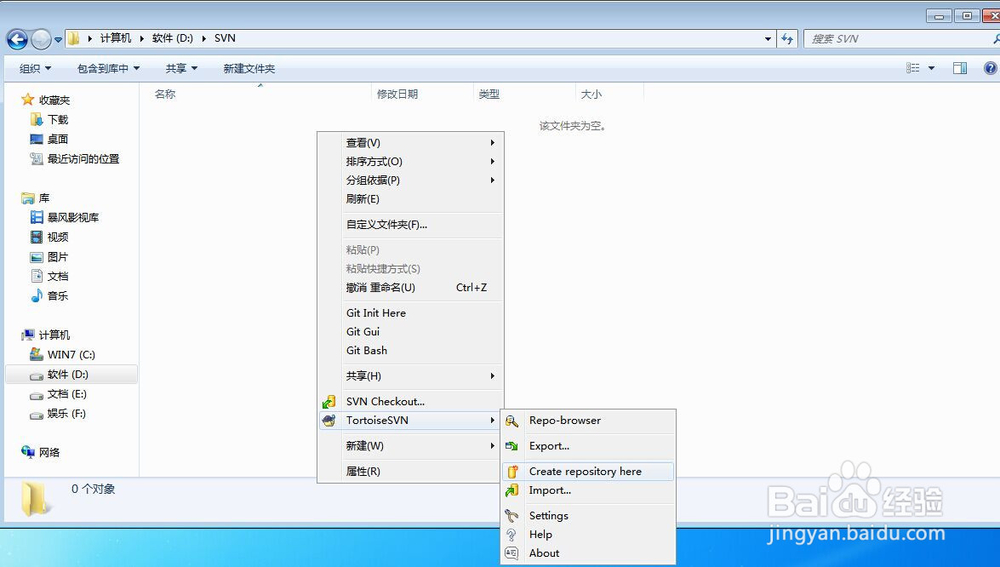The width and height of the screenshot is (1000, 567).
Task: Click the Export icon in submenu
Action: (511, 446)
